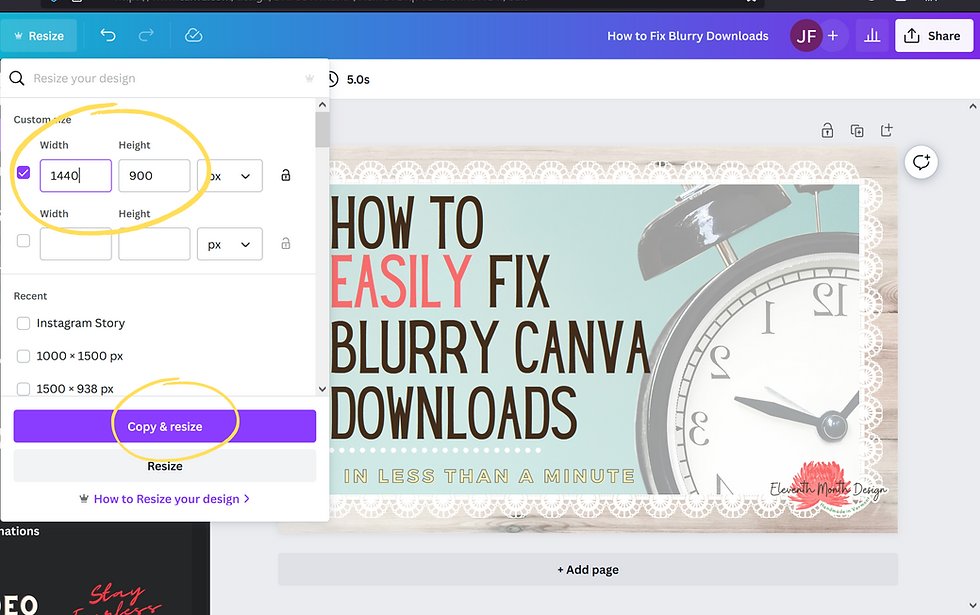Image resolution: width=980 pixels, height=615 pixels.
Task: Click the Copy & resize button
Action: point(165,425)
